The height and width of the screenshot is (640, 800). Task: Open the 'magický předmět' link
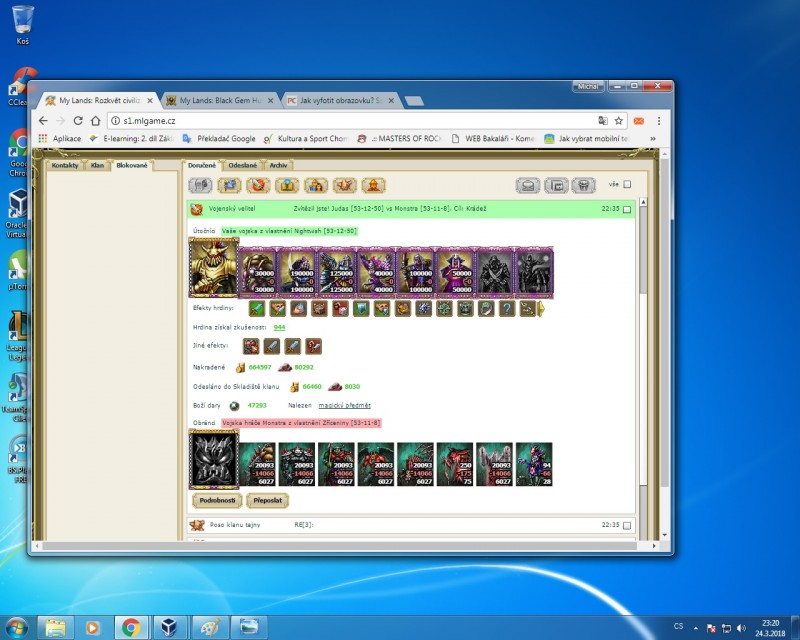[344, 405]
